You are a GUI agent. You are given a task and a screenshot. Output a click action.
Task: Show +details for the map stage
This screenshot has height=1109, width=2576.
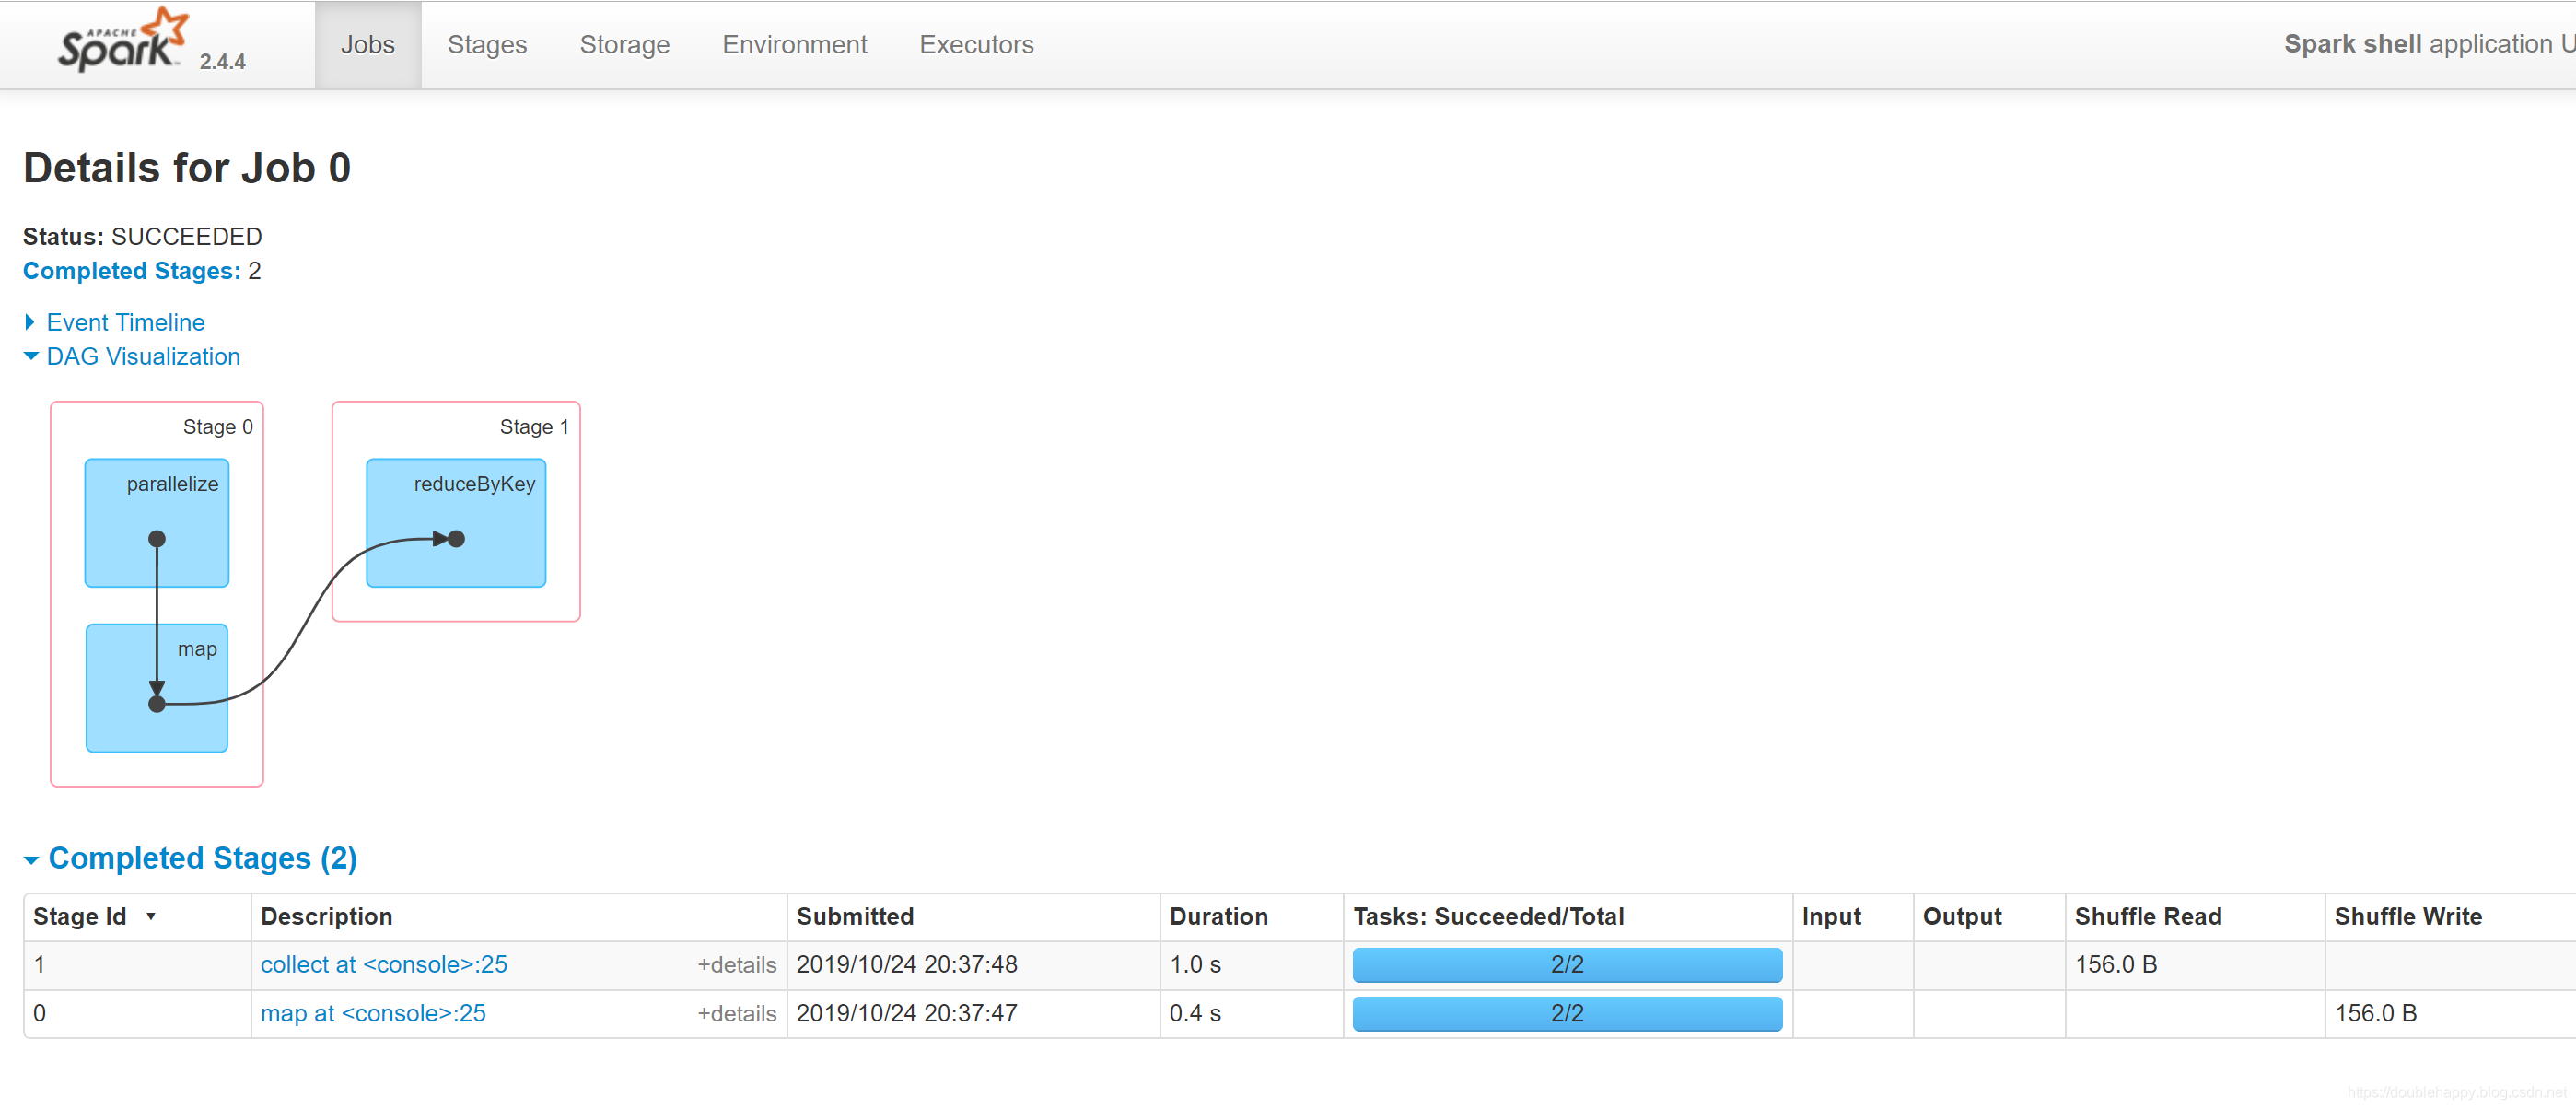[x=736, y=1014]
